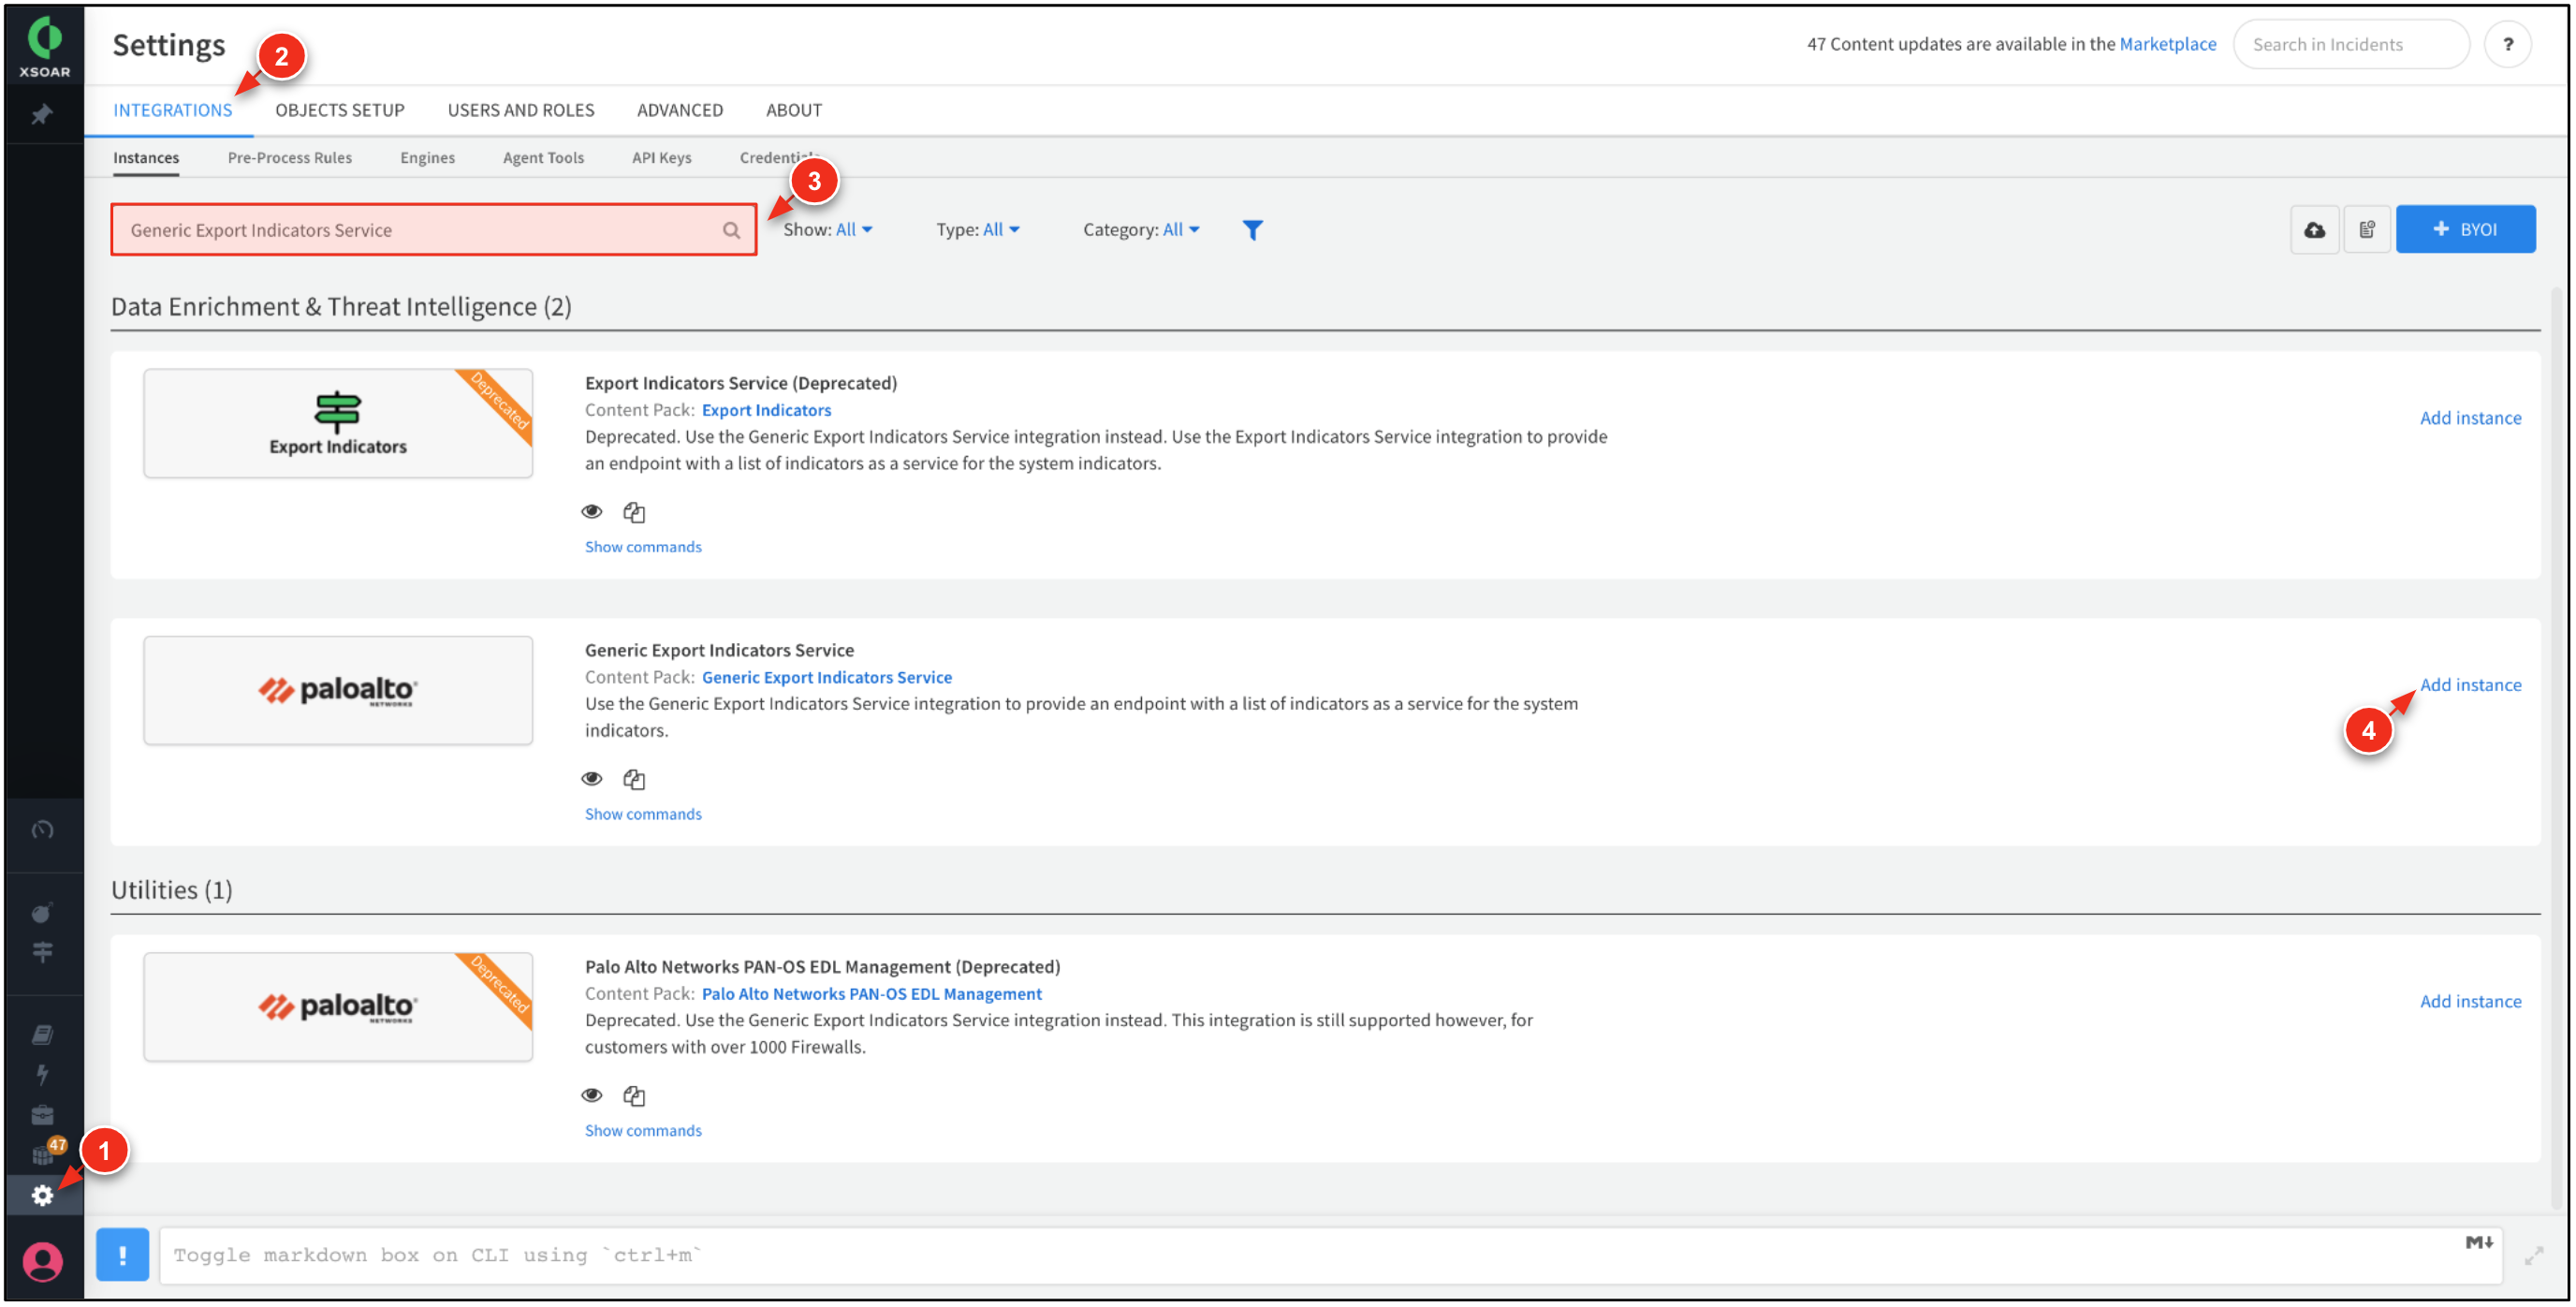Show commands for PAN-OS EDL Management

tap(643, 1131)
